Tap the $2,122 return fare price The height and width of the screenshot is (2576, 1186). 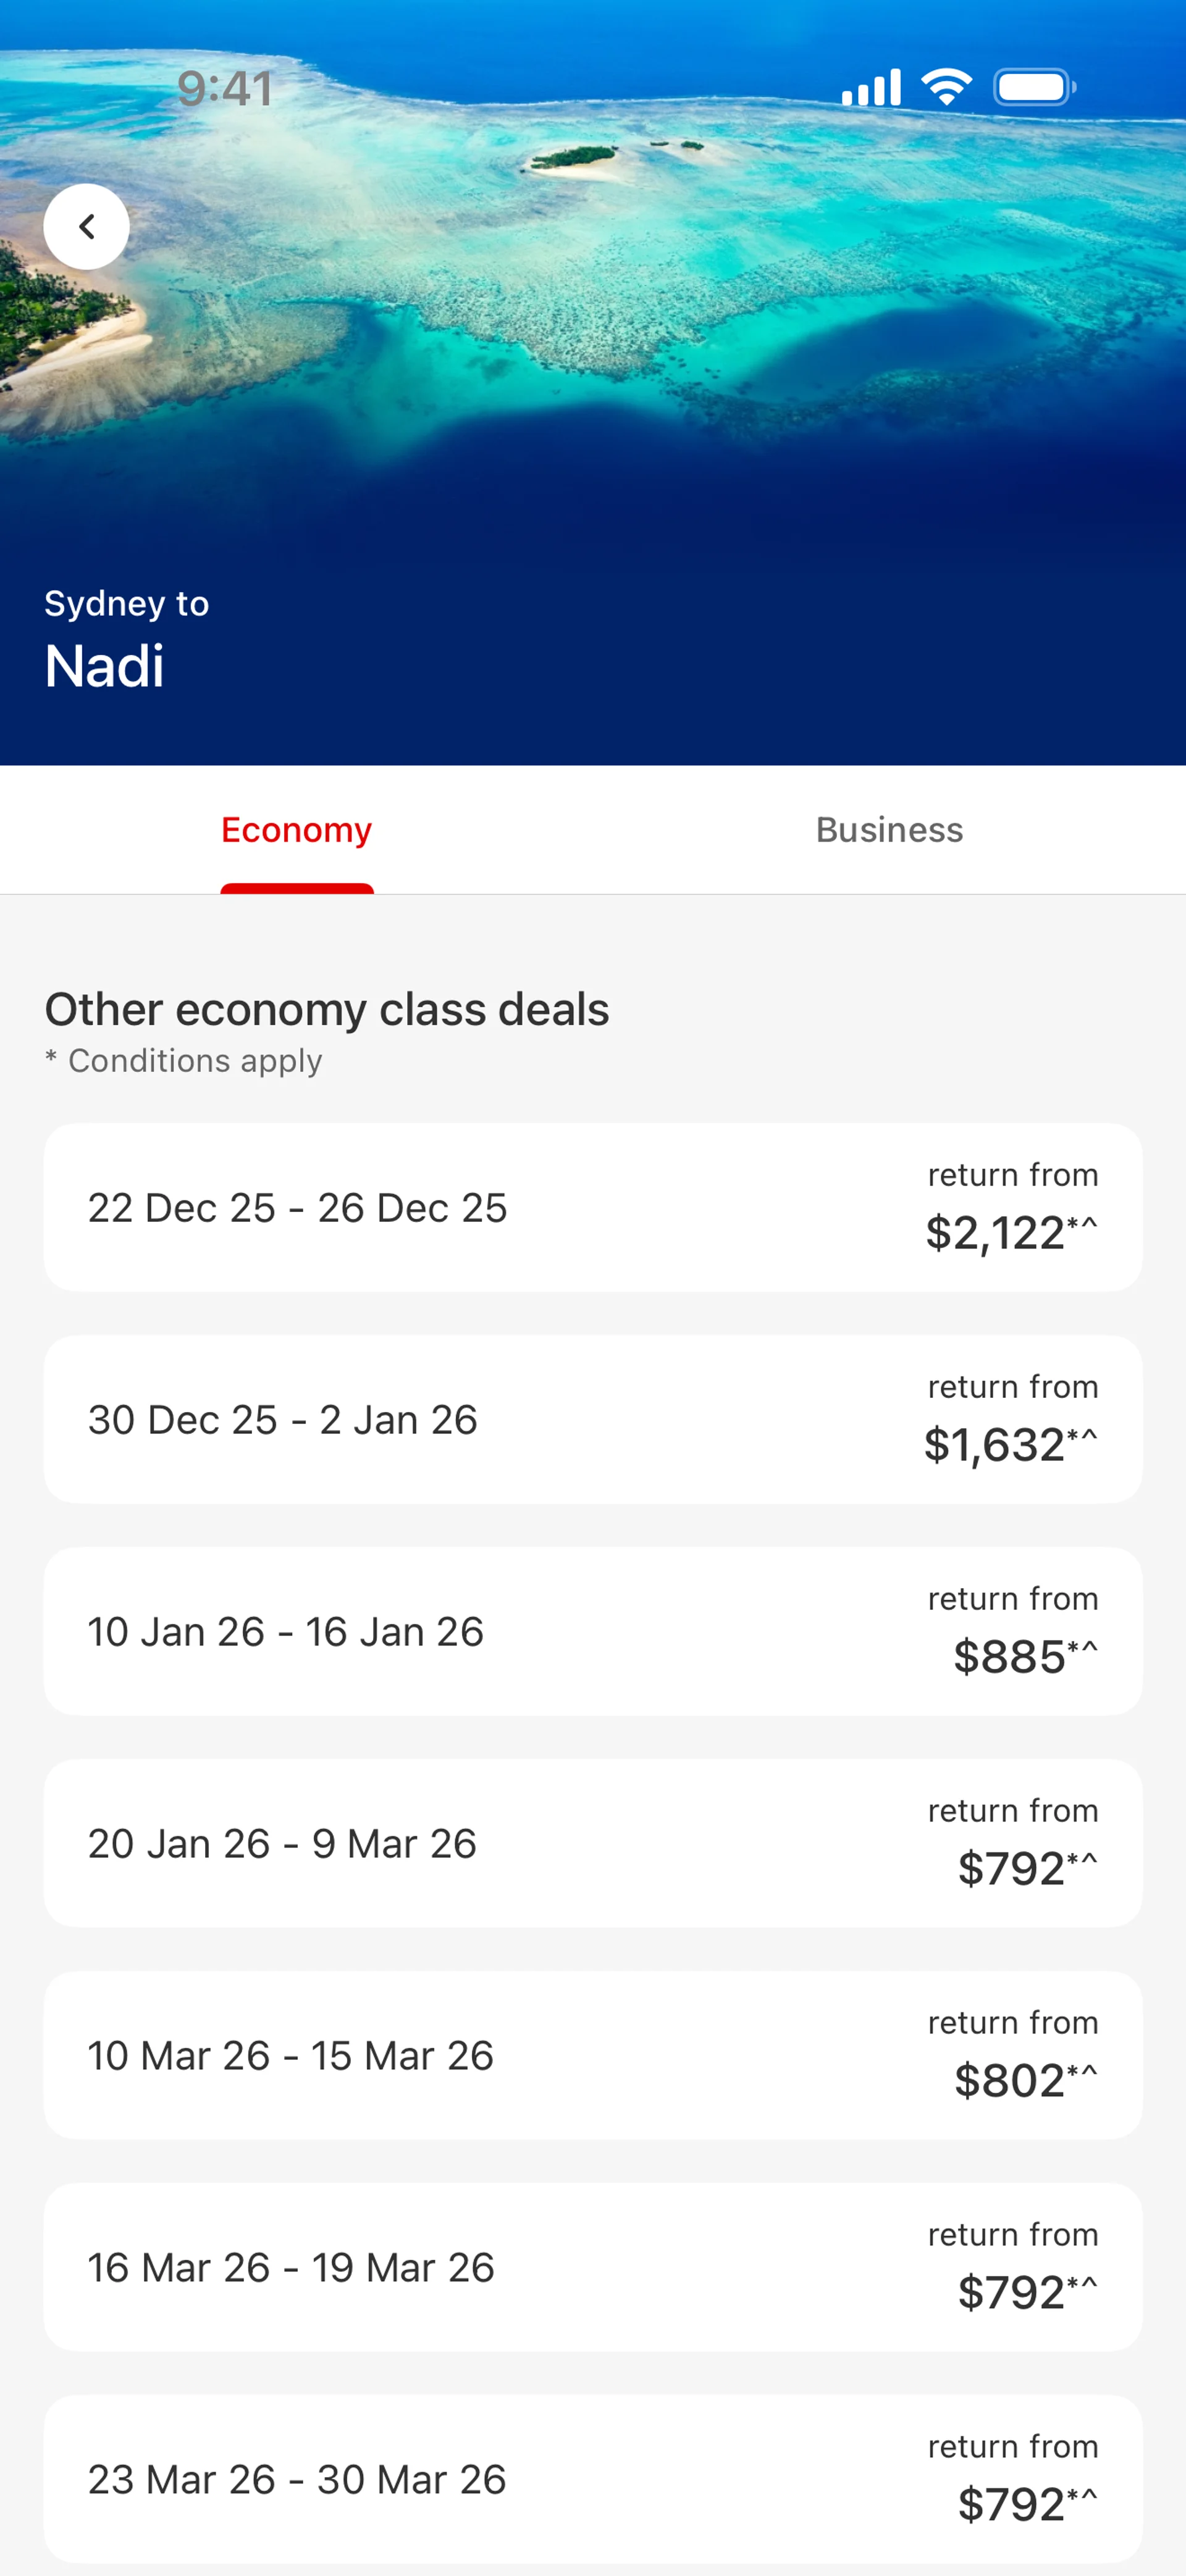pos(1010,1233)
